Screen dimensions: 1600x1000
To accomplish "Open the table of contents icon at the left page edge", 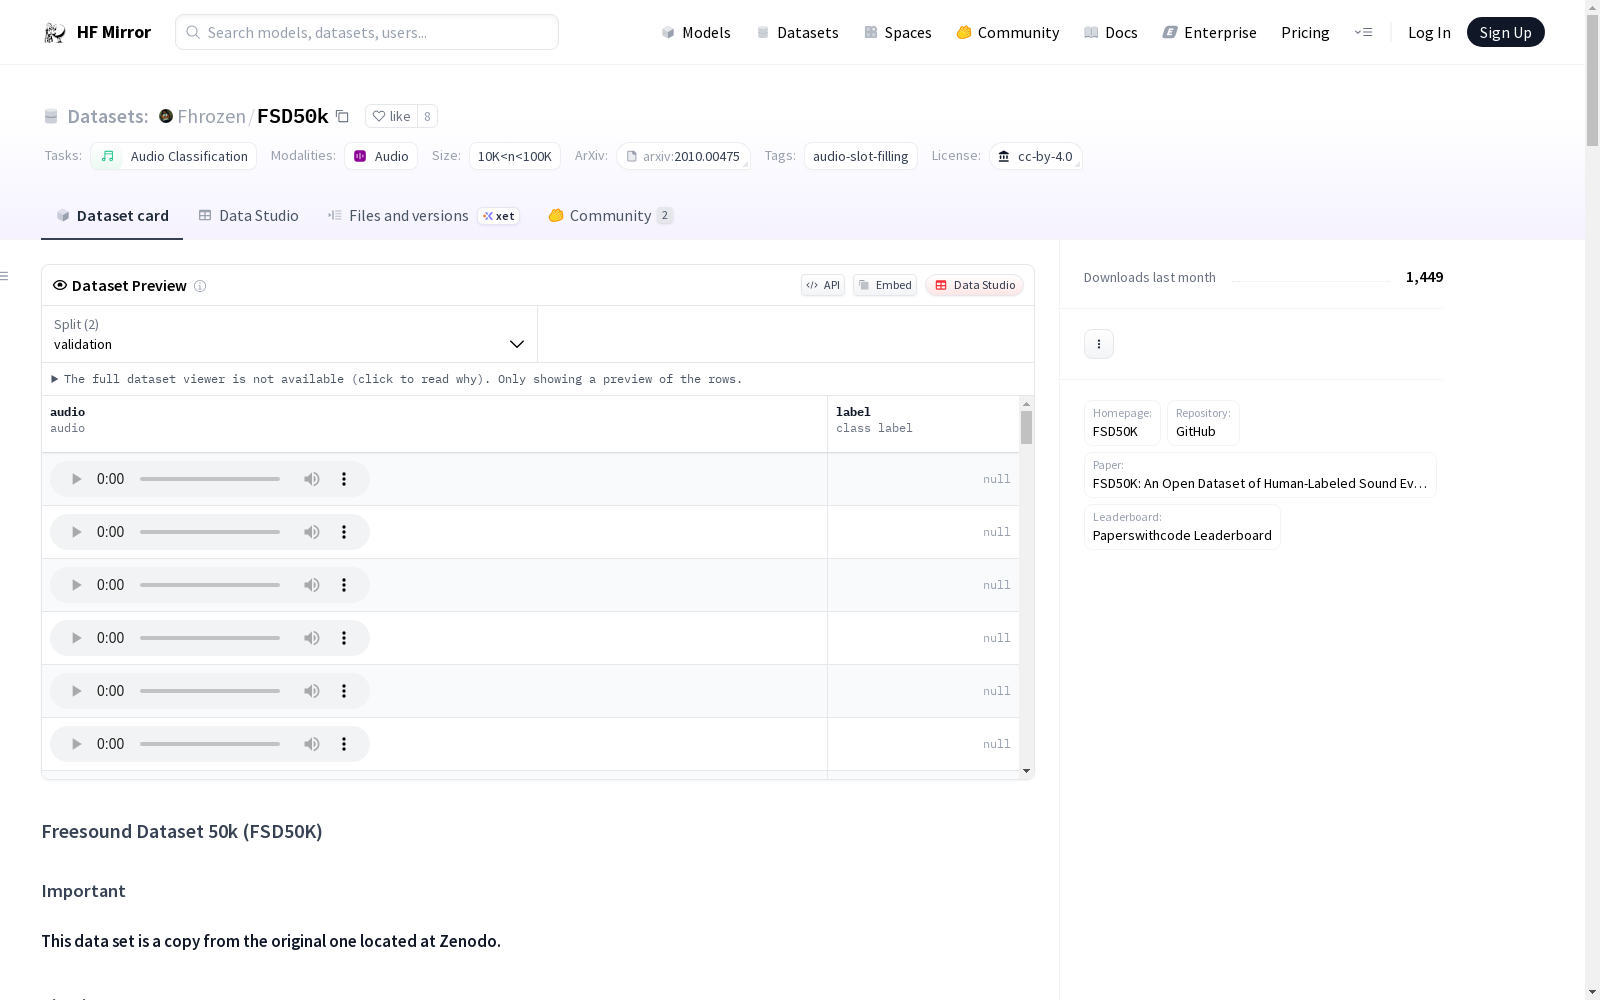I will coord(4,276).
